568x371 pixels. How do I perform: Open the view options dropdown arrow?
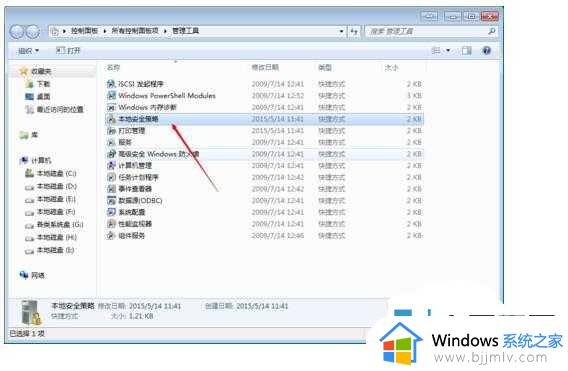tap(448, 51)
